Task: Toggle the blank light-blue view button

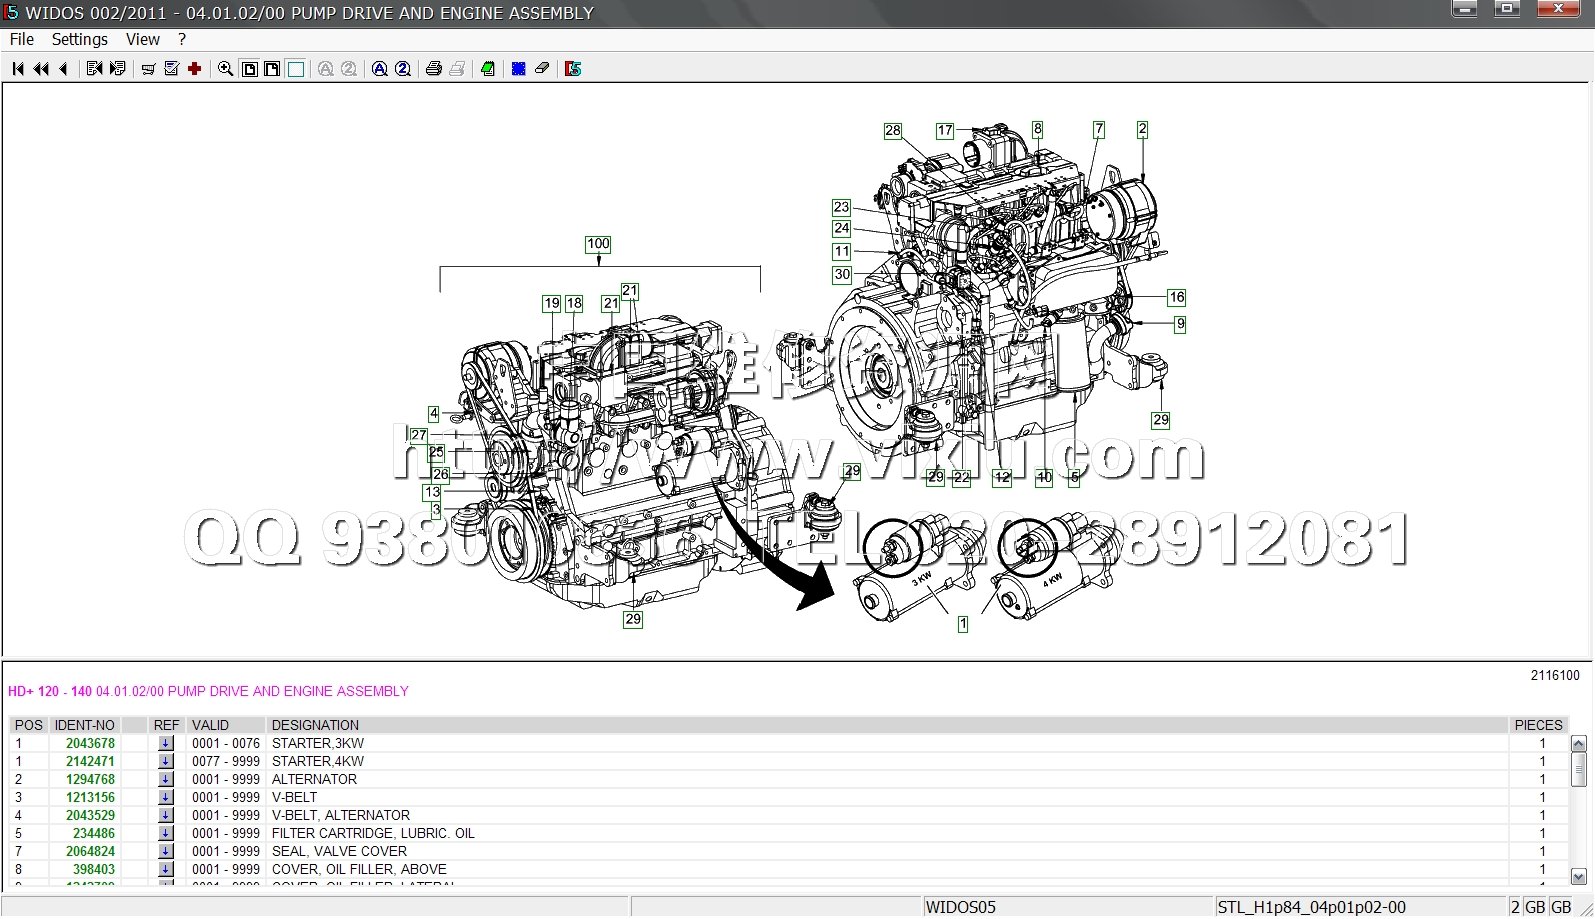Action: coord(296,69)
